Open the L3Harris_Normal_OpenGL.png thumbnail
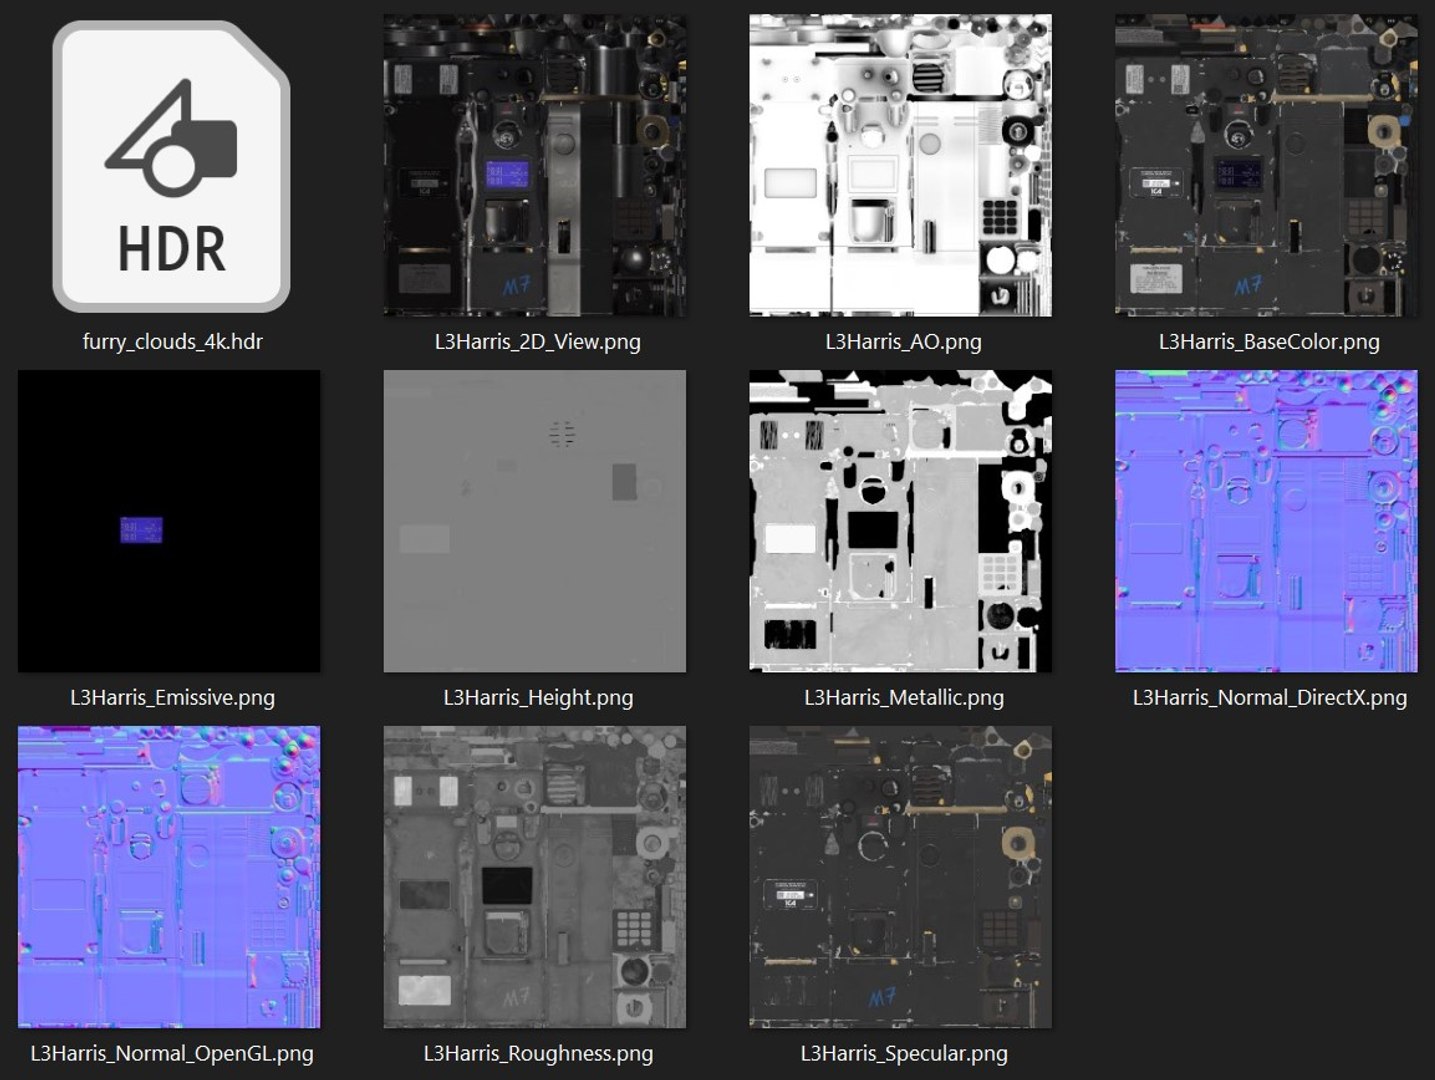Image resolution: width=1435 pixels, height=1080 pixels. (x=169, y=878)
